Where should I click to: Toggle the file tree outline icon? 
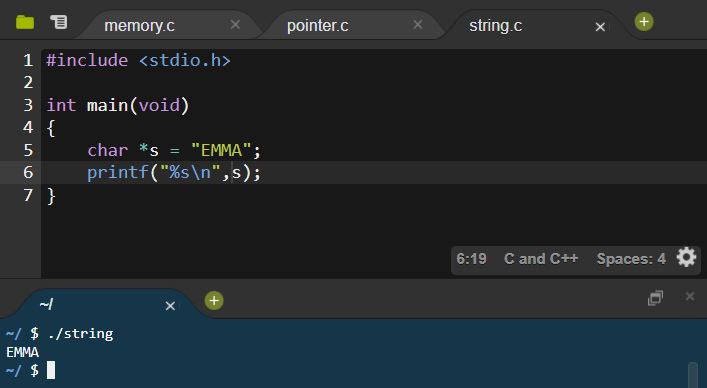pyautogui.click(x=59, y=22)
